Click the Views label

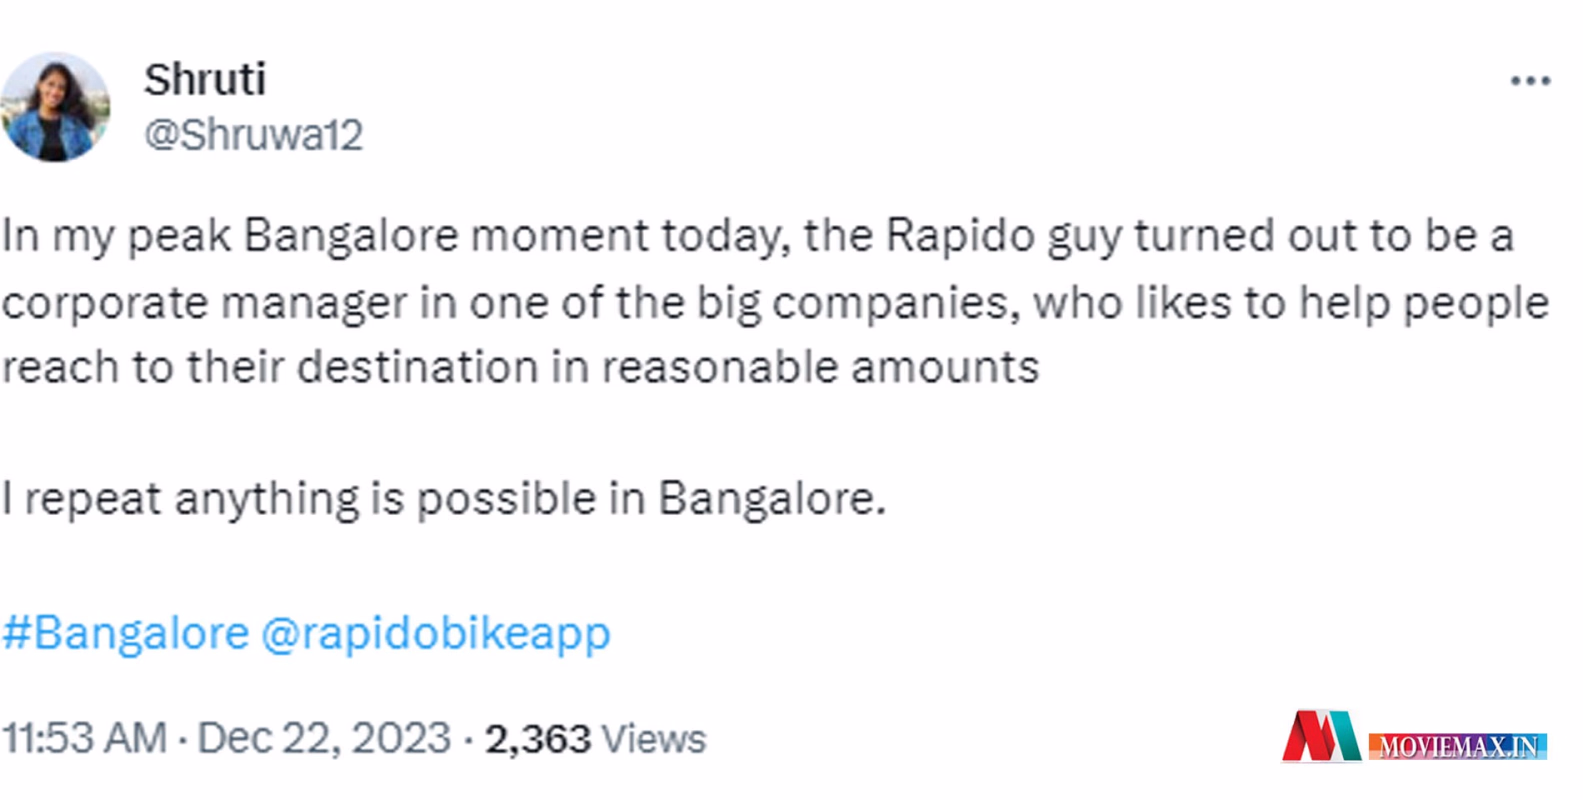click(654, 739)
